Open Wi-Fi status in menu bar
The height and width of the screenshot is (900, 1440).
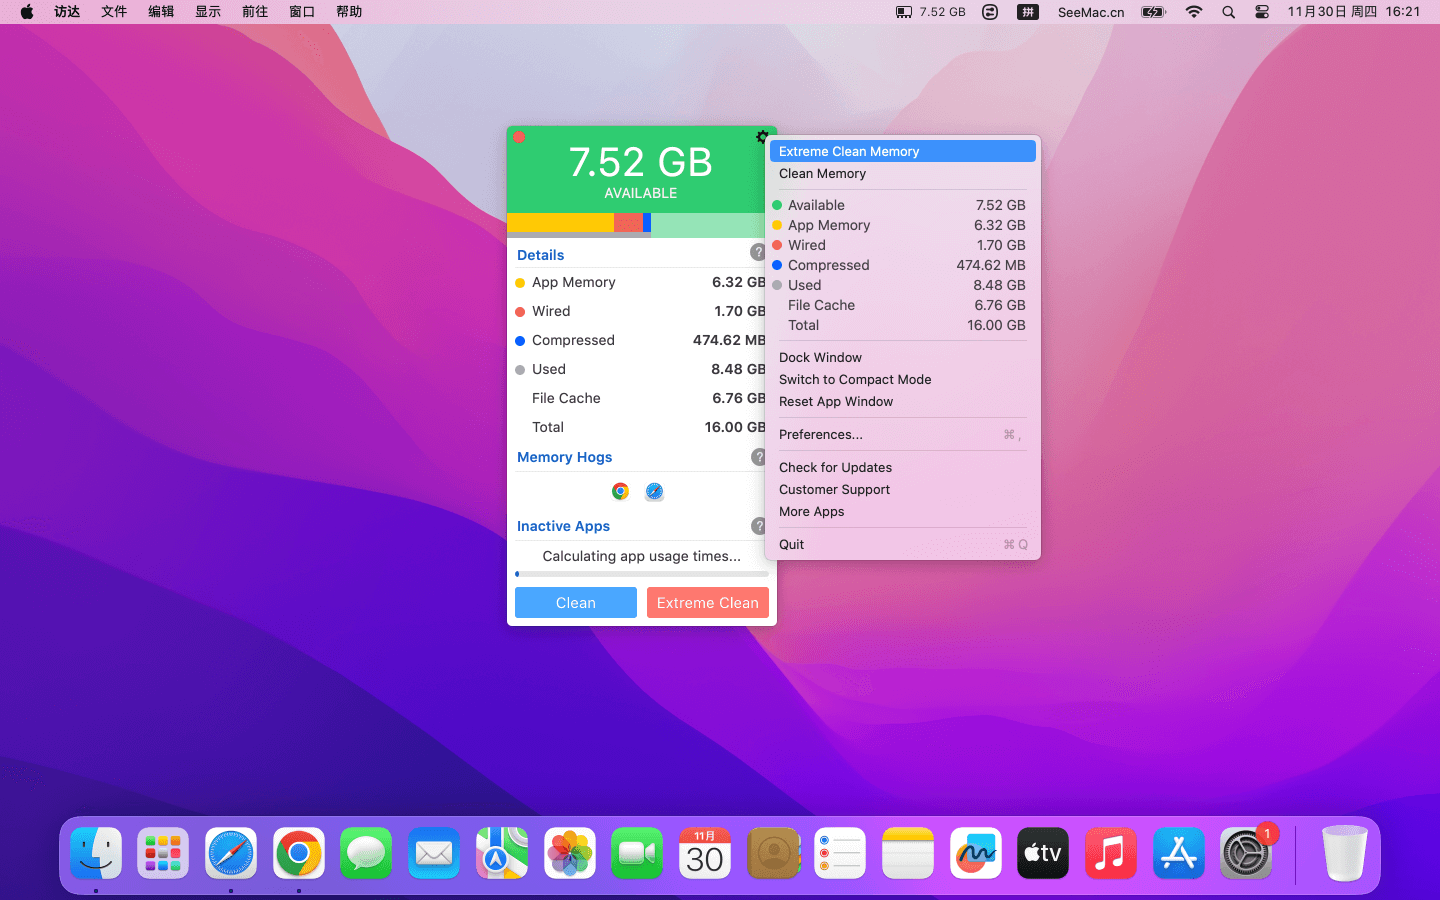pos(1193,12)
